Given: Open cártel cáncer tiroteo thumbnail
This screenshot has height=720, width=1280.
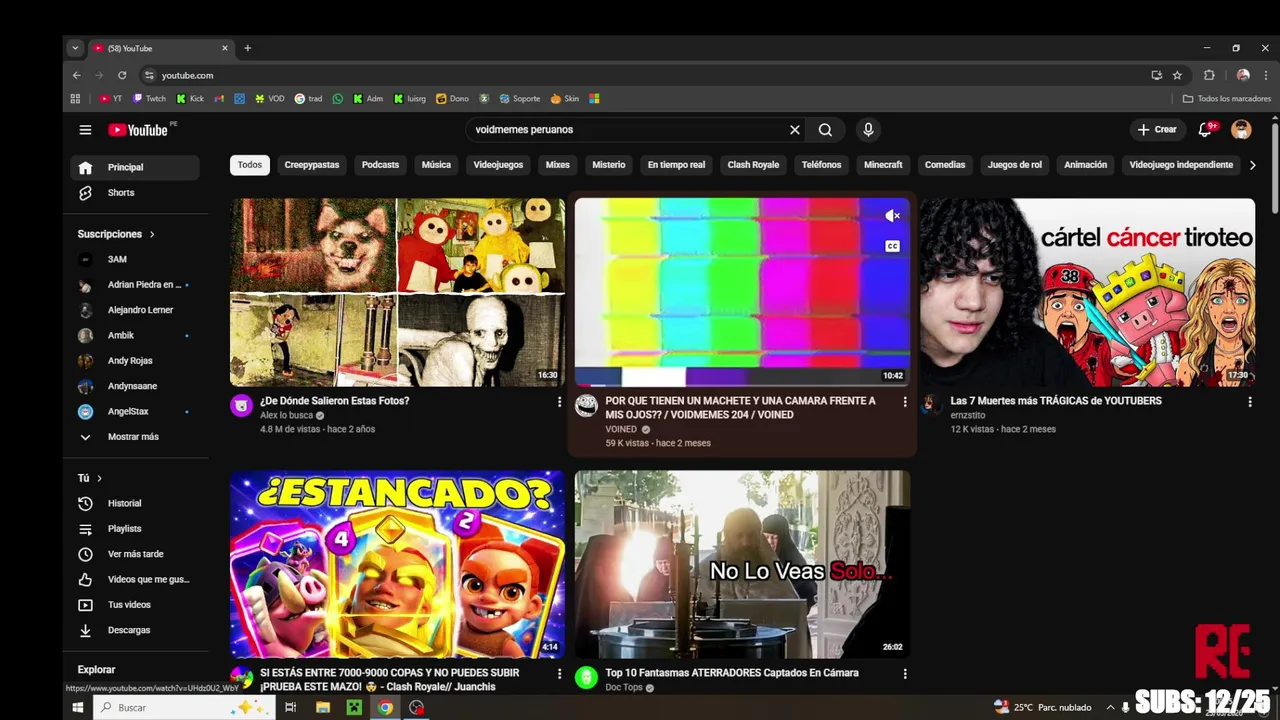Looking at the screenshot, I should pos(1088,292).
